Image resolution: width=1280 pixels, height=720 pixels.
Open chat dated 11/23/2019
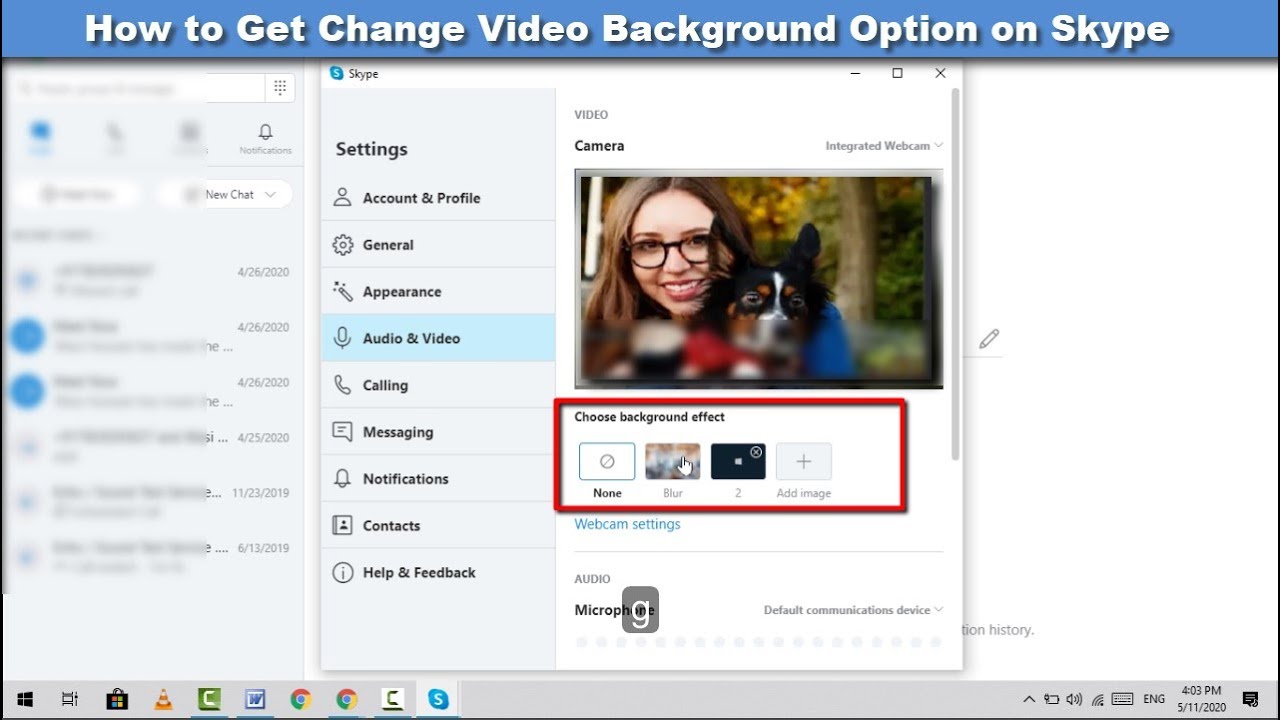(x=152, y=502)
